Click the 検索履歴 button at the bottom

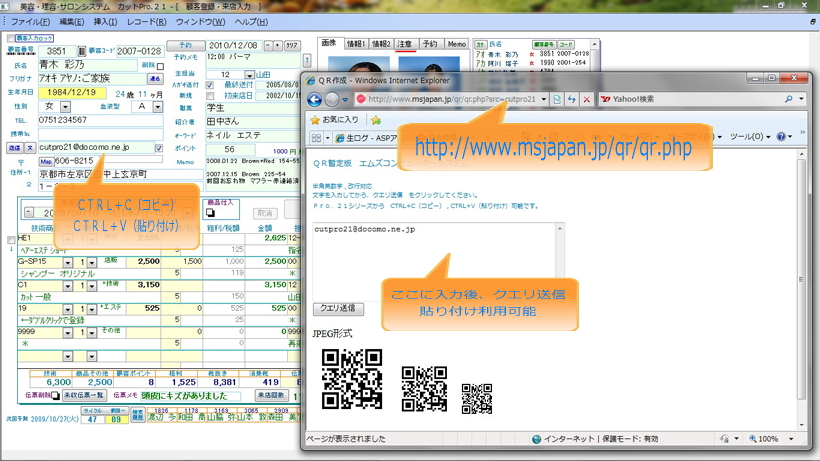coord(137,415)
